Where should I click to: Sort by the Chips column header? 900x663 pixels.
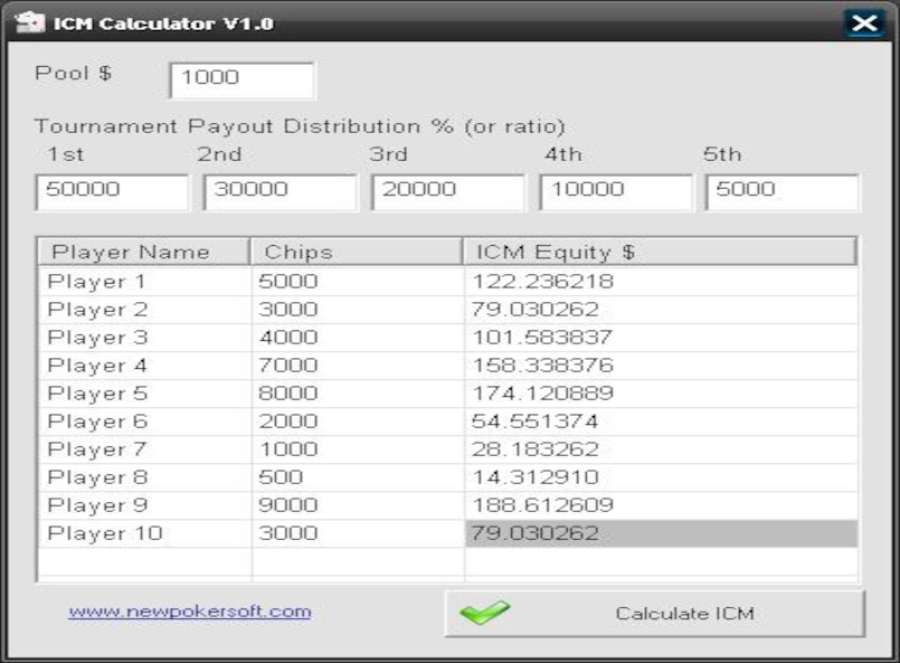pos(357,252)
